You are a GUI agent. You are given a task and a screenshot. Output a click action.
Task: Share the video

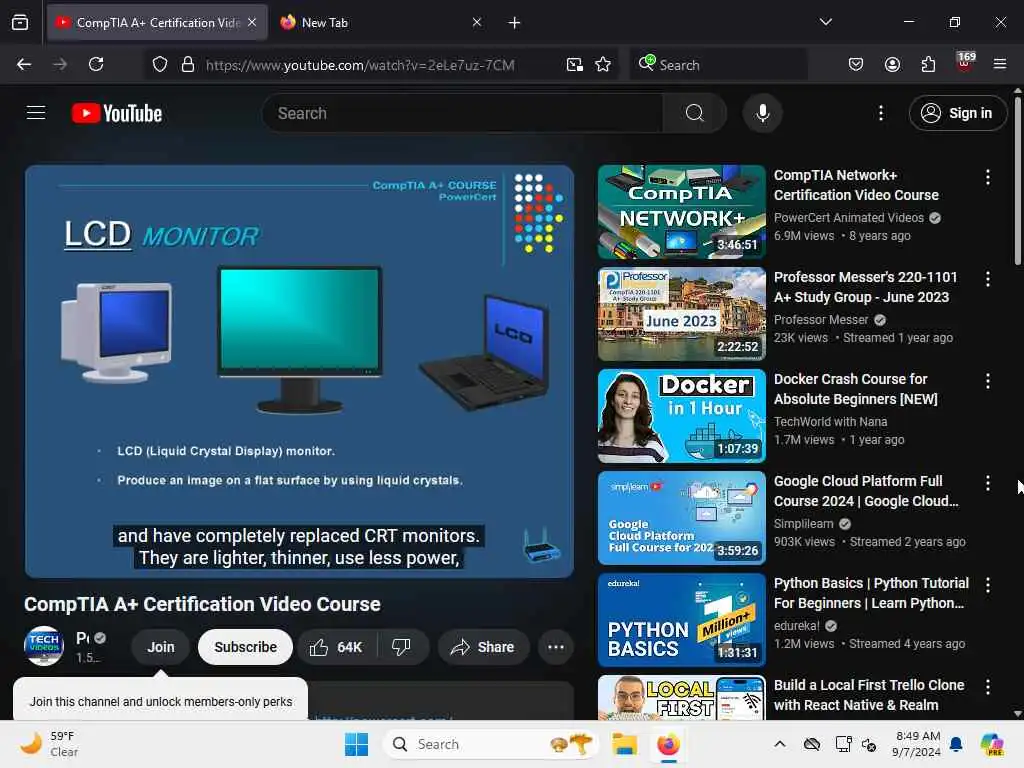[x=483, y=647]
